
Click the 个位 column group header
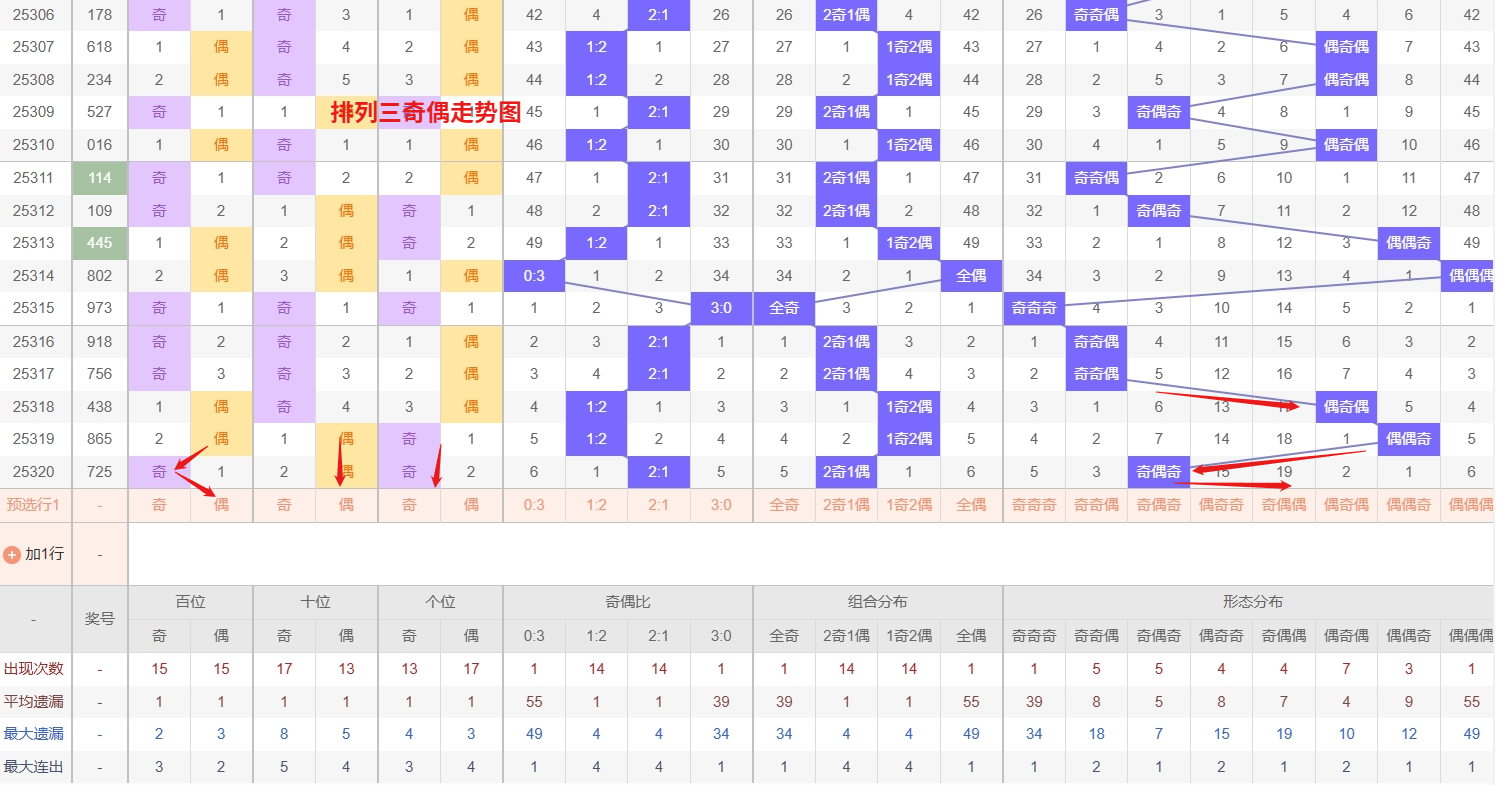440,602
